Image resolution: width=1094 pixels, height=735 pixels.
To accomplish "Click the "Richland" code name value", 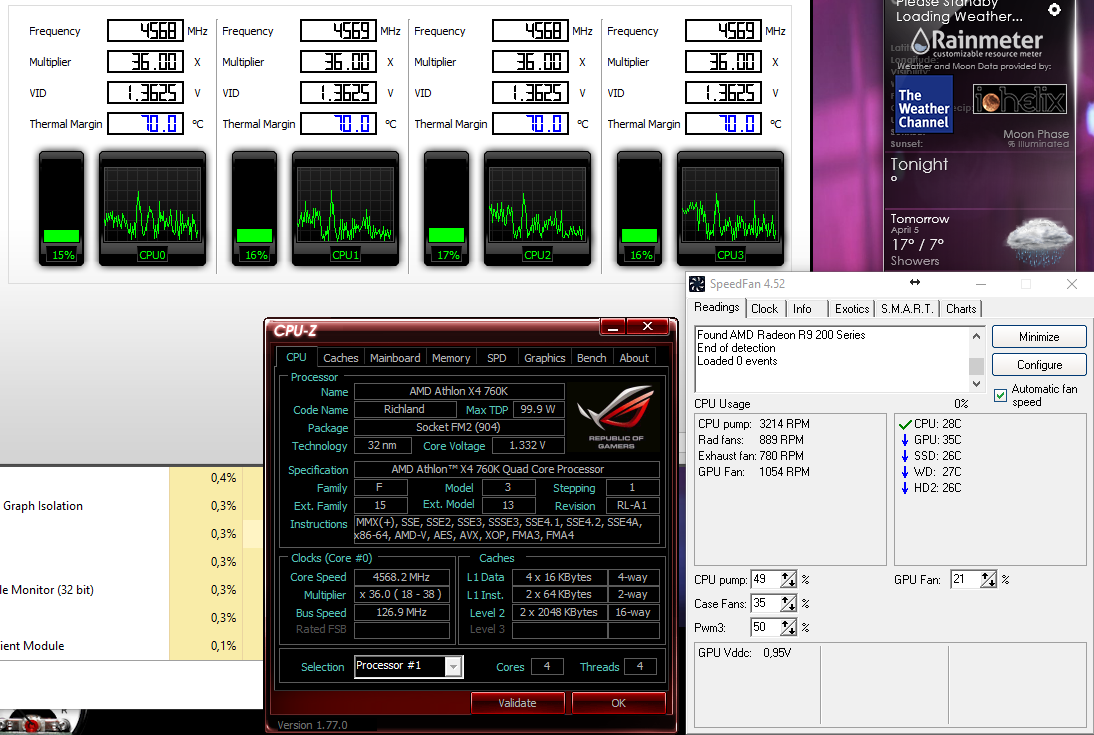I will tap(404, 409).
